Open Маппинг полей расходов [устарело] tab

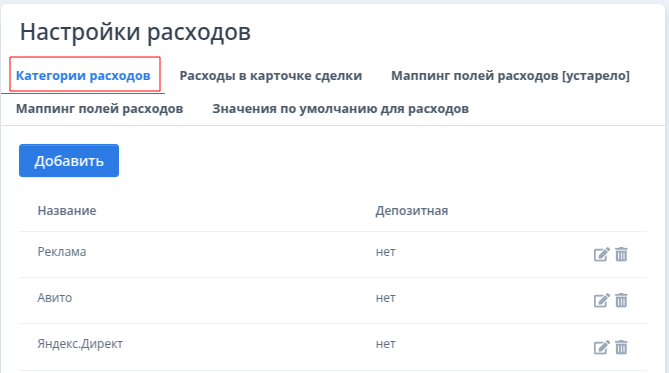tap(510, 76)
